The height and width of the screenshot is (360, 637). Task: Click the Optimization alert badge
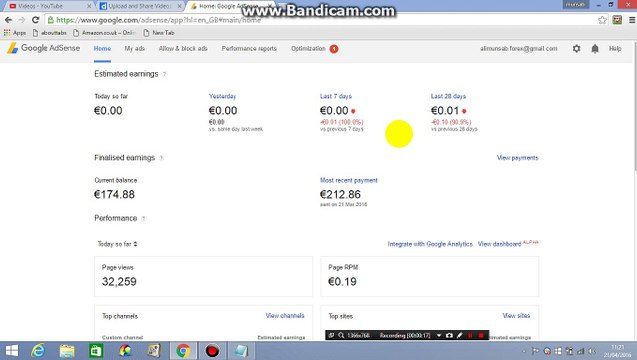click(x=334, y=49)
